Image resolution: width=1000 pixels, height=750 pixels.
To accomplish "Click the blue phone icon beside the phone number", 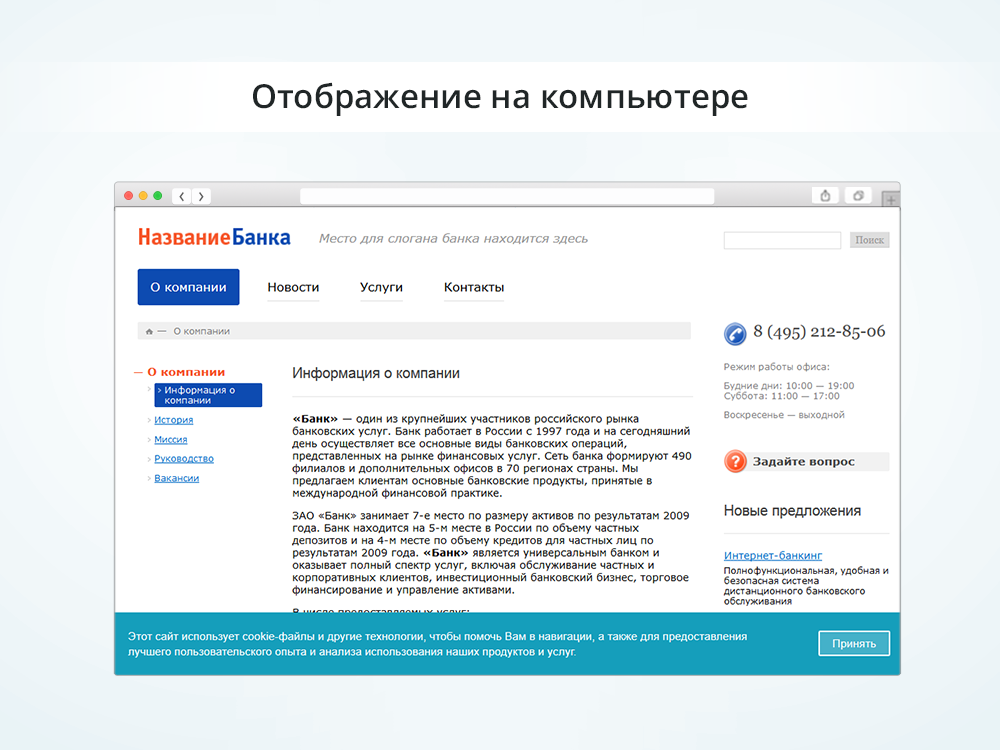I will 735,332.
